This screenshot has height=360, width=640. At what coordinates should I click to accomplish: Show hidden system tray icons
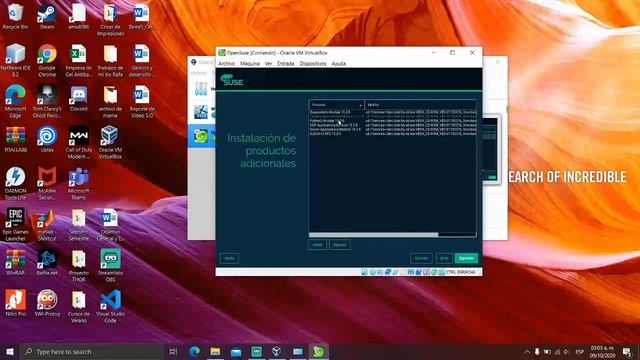527,352
